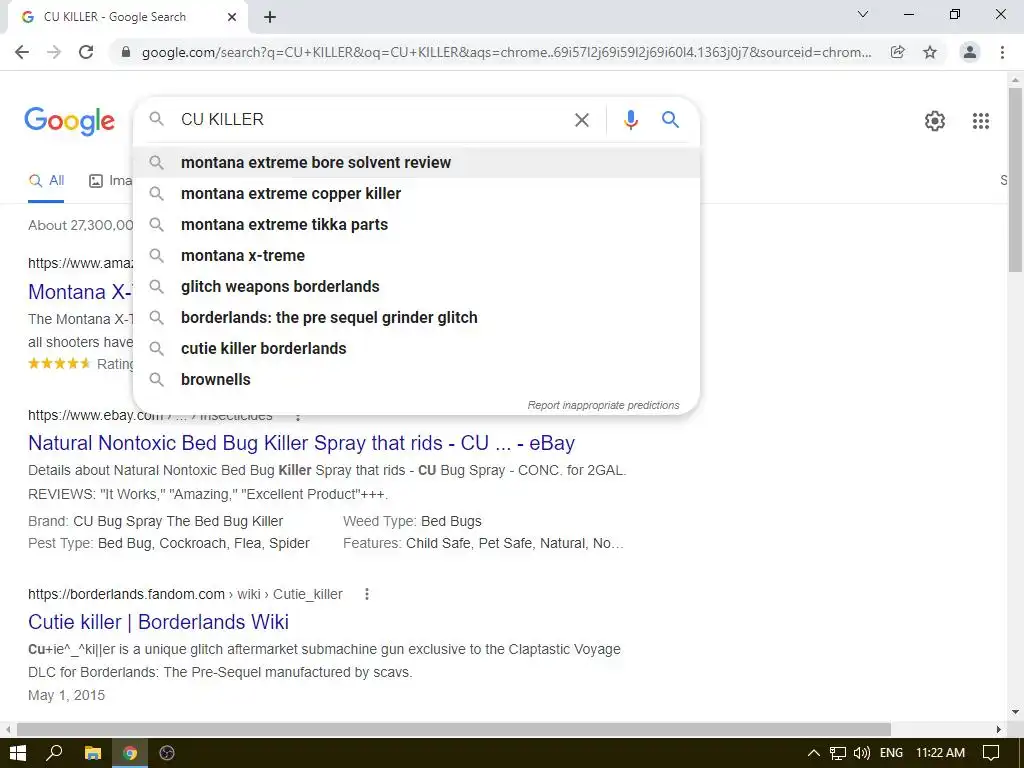Screen dimensions: 1024x768
Task: Click the browser back arrow
Action: pos(22,52)
